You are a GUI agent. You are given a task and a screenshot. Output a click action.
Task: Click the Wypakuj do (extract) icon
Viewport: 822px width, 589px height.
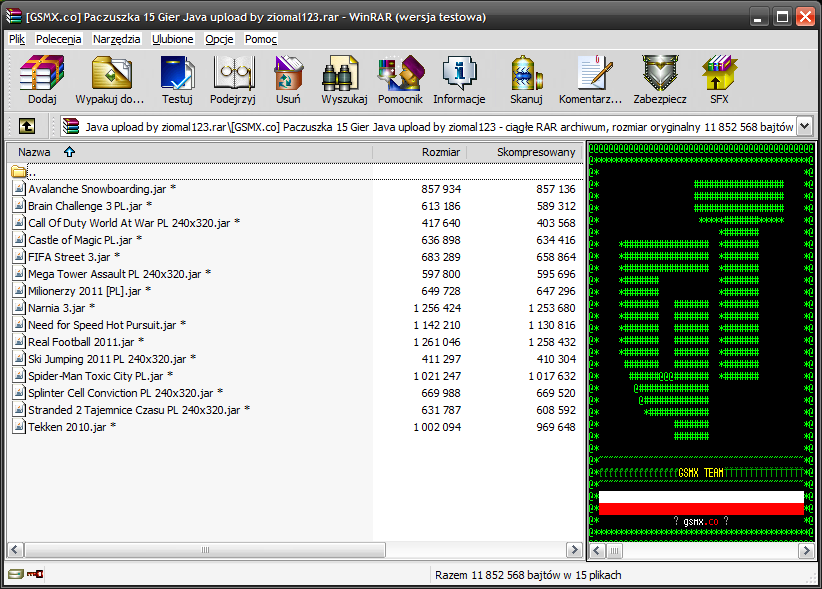tap(110, 75)
